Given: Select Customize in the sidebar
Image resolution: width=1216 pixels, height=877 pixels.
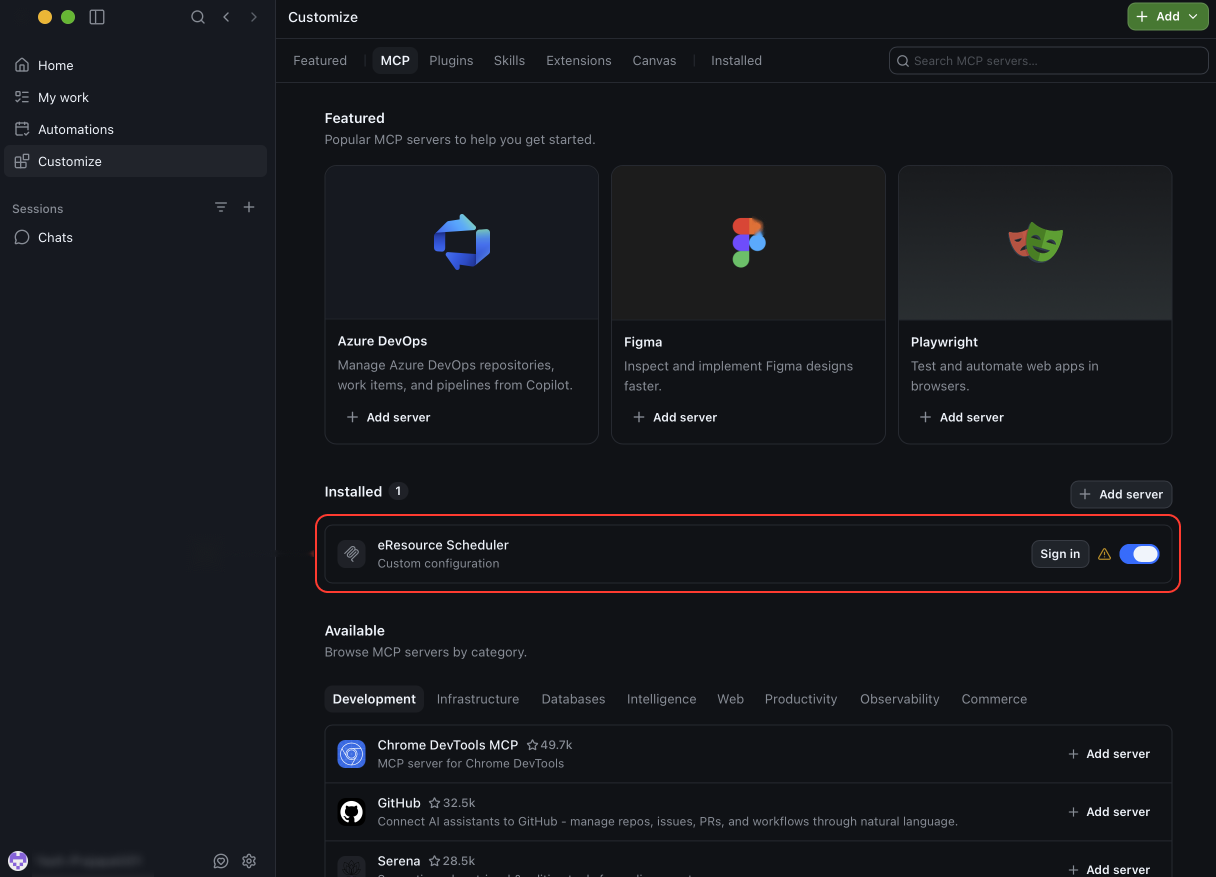Looking at the screenshot, I should [136, 161].
